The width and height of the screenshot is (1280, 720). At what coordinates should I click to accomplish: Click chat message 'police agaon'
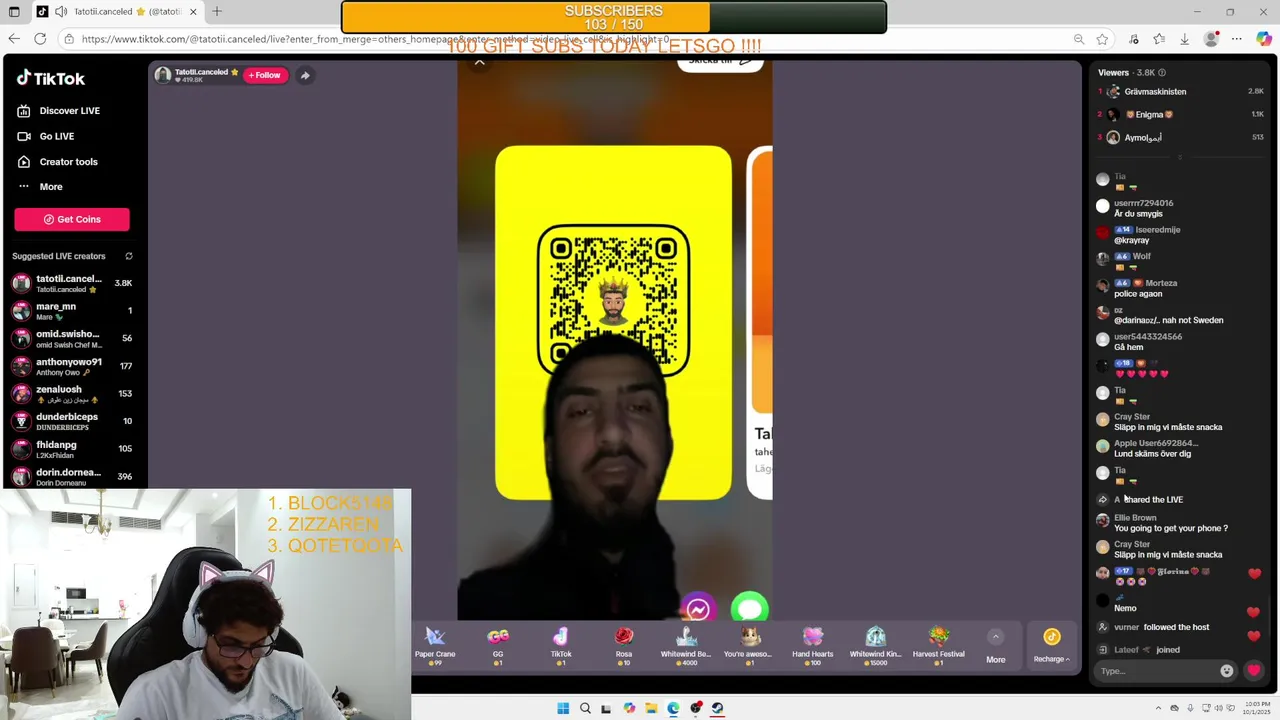click(1138, 294)
